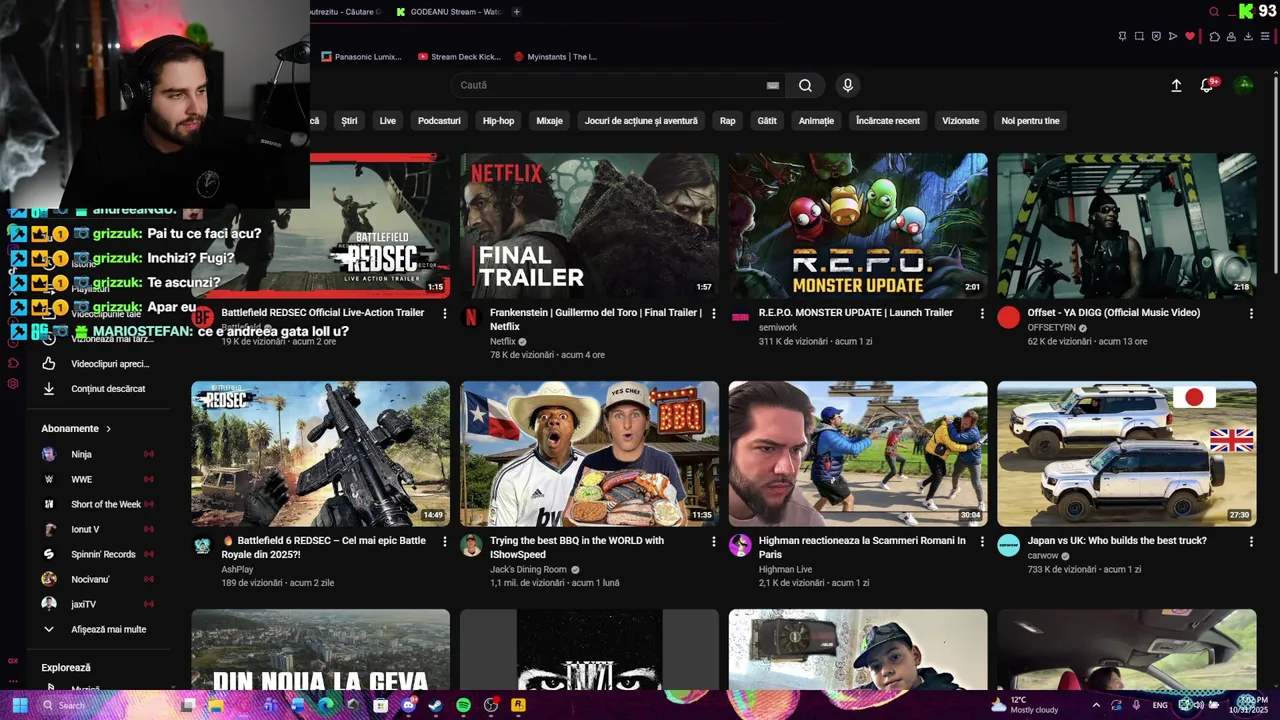
Task: Open Spotify from the Windows taskbar
Action: pos(463,705)
